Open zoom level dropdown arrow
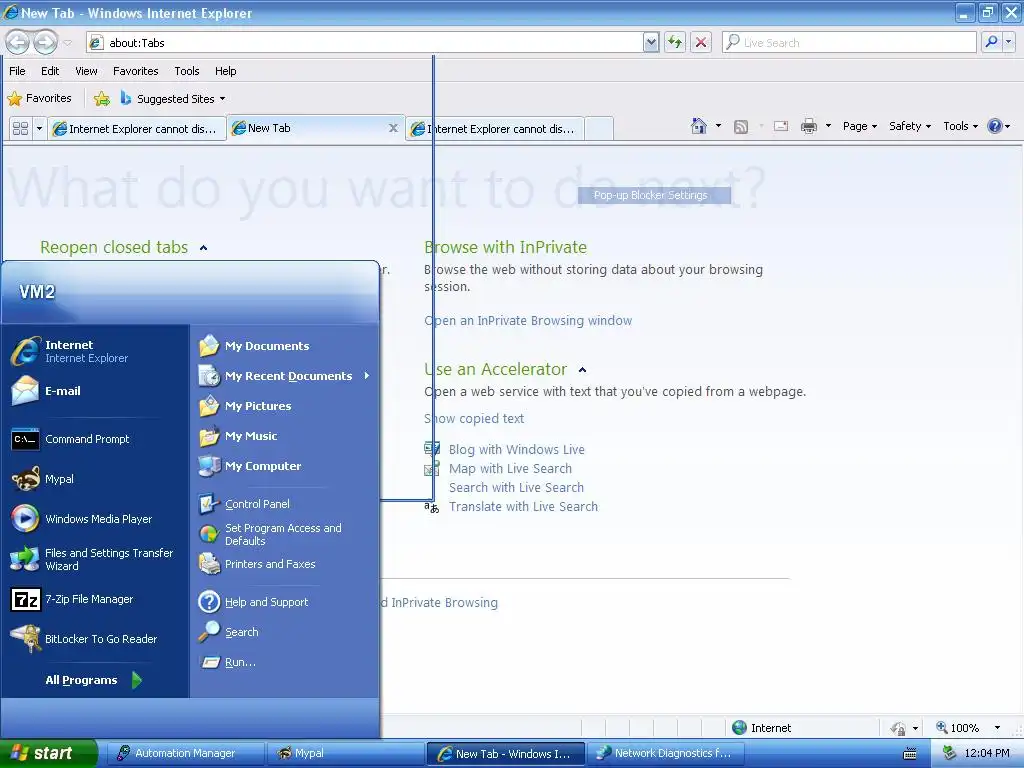The height and width of the screenshot is (768, 1024). click(997, 728)
